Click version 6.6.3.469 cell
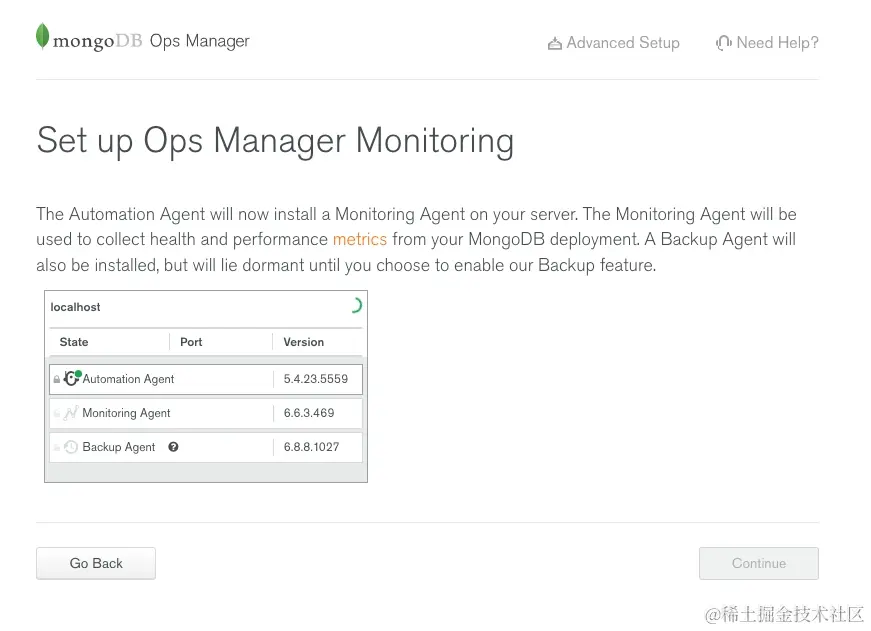This screenshot has width=871, height=631. coord(309,413)
